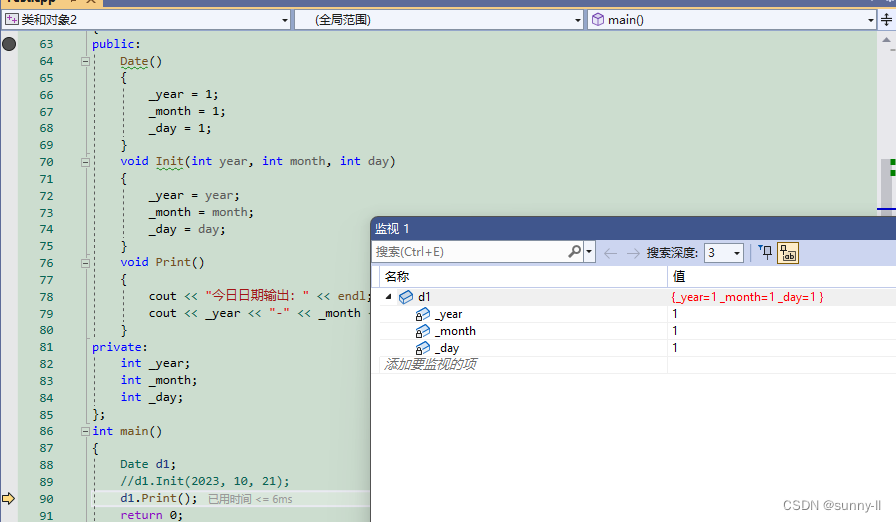Open the search depth dropdown
The image size is (896, 522).
[x=736, y=253]
